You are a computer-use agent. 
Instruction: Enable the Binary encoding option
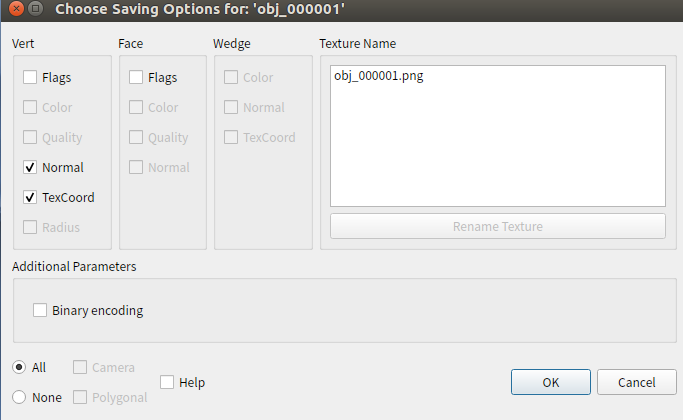pos(40,310)
